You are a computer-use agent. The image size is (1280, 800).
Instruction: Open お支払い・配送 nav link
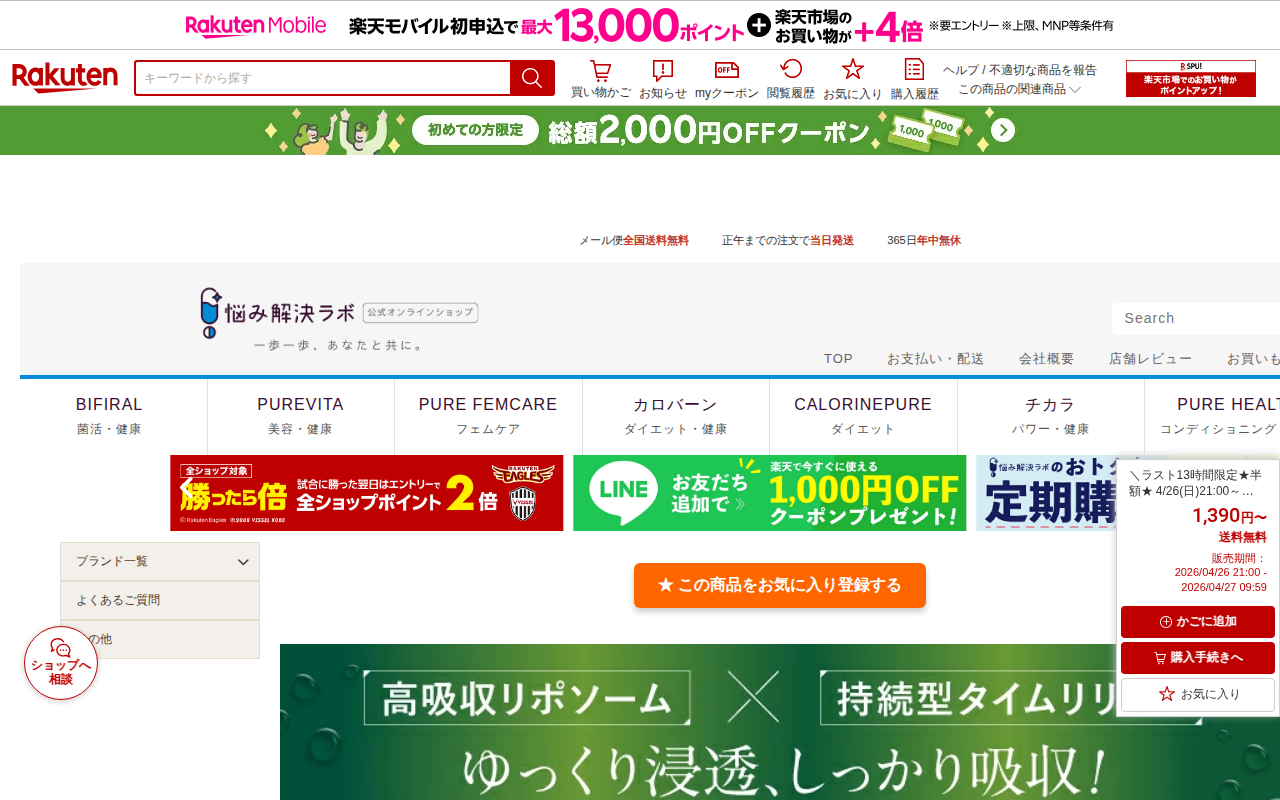(935, 359)
